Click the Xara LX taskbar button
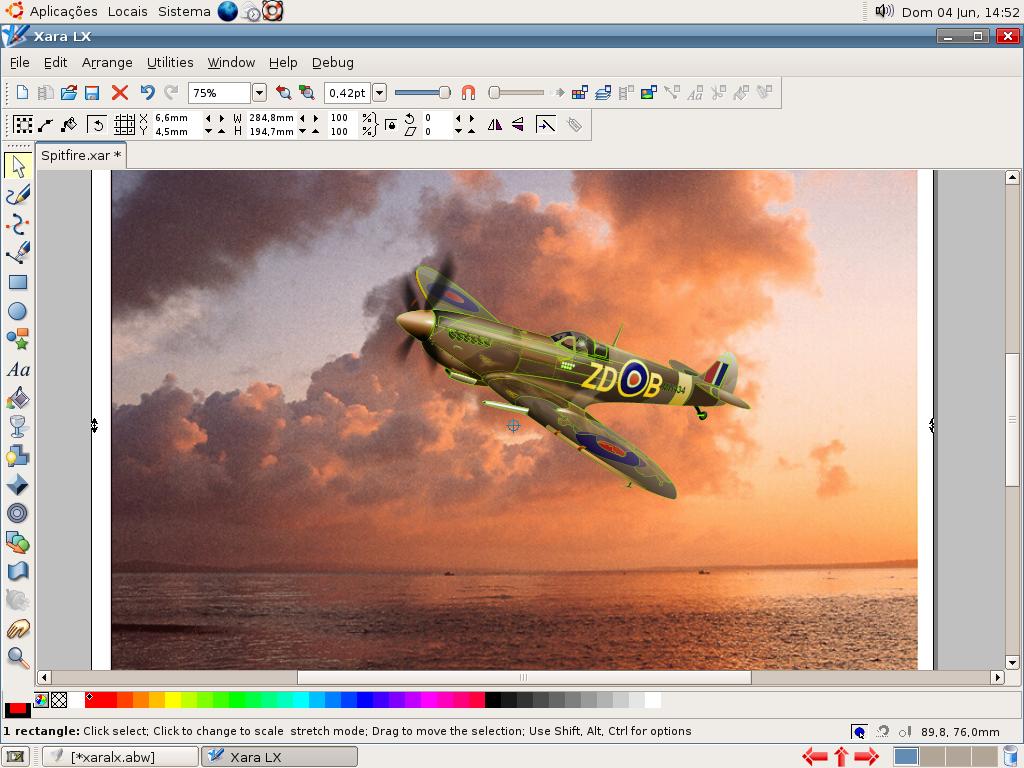 point(280,757)
